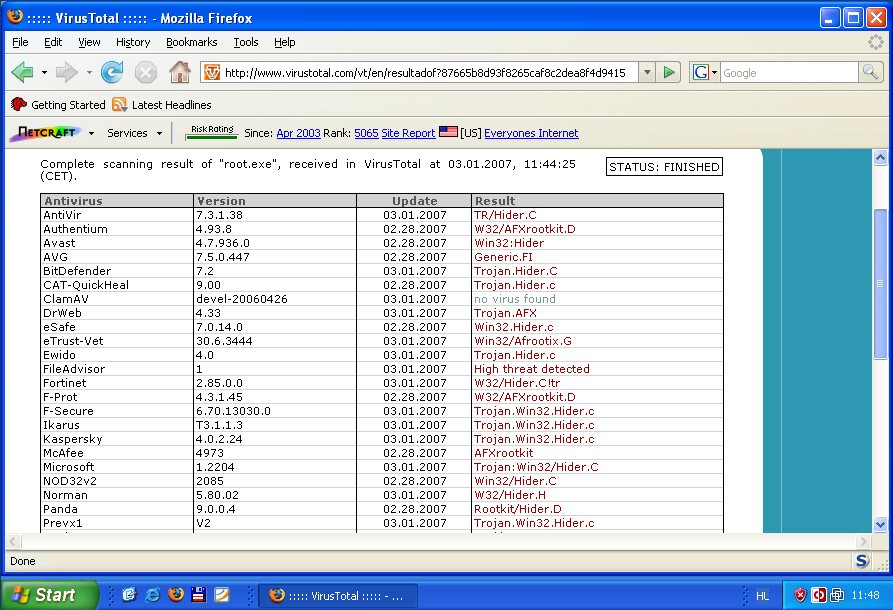Click the 11:48 system clock

865,595
